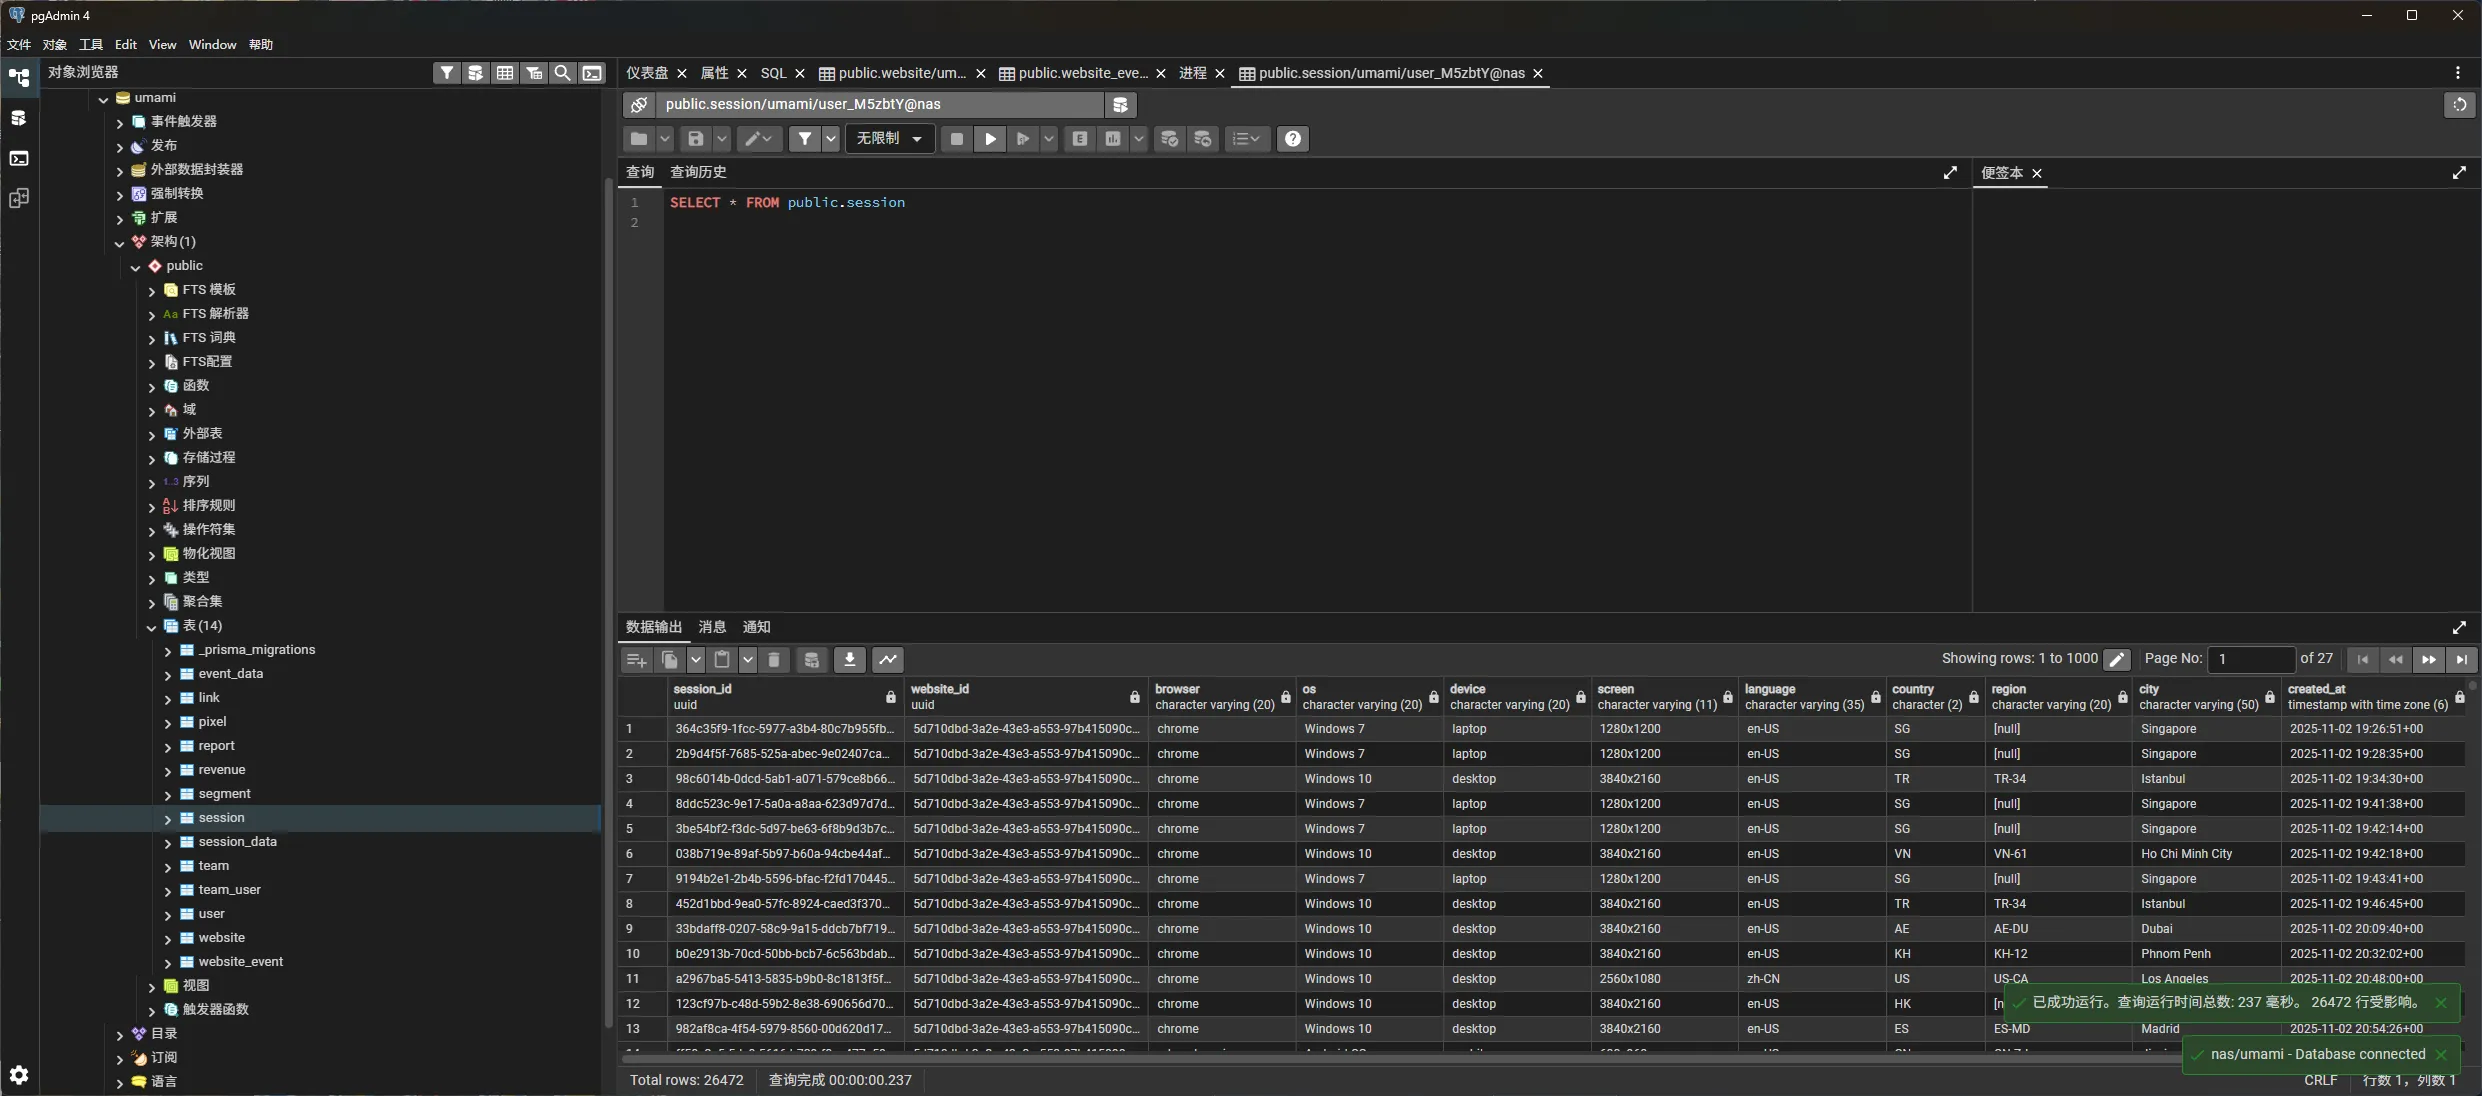Select the session_data table in tree
Viewport: 2482px width, 1096px height.
point(237,842)
